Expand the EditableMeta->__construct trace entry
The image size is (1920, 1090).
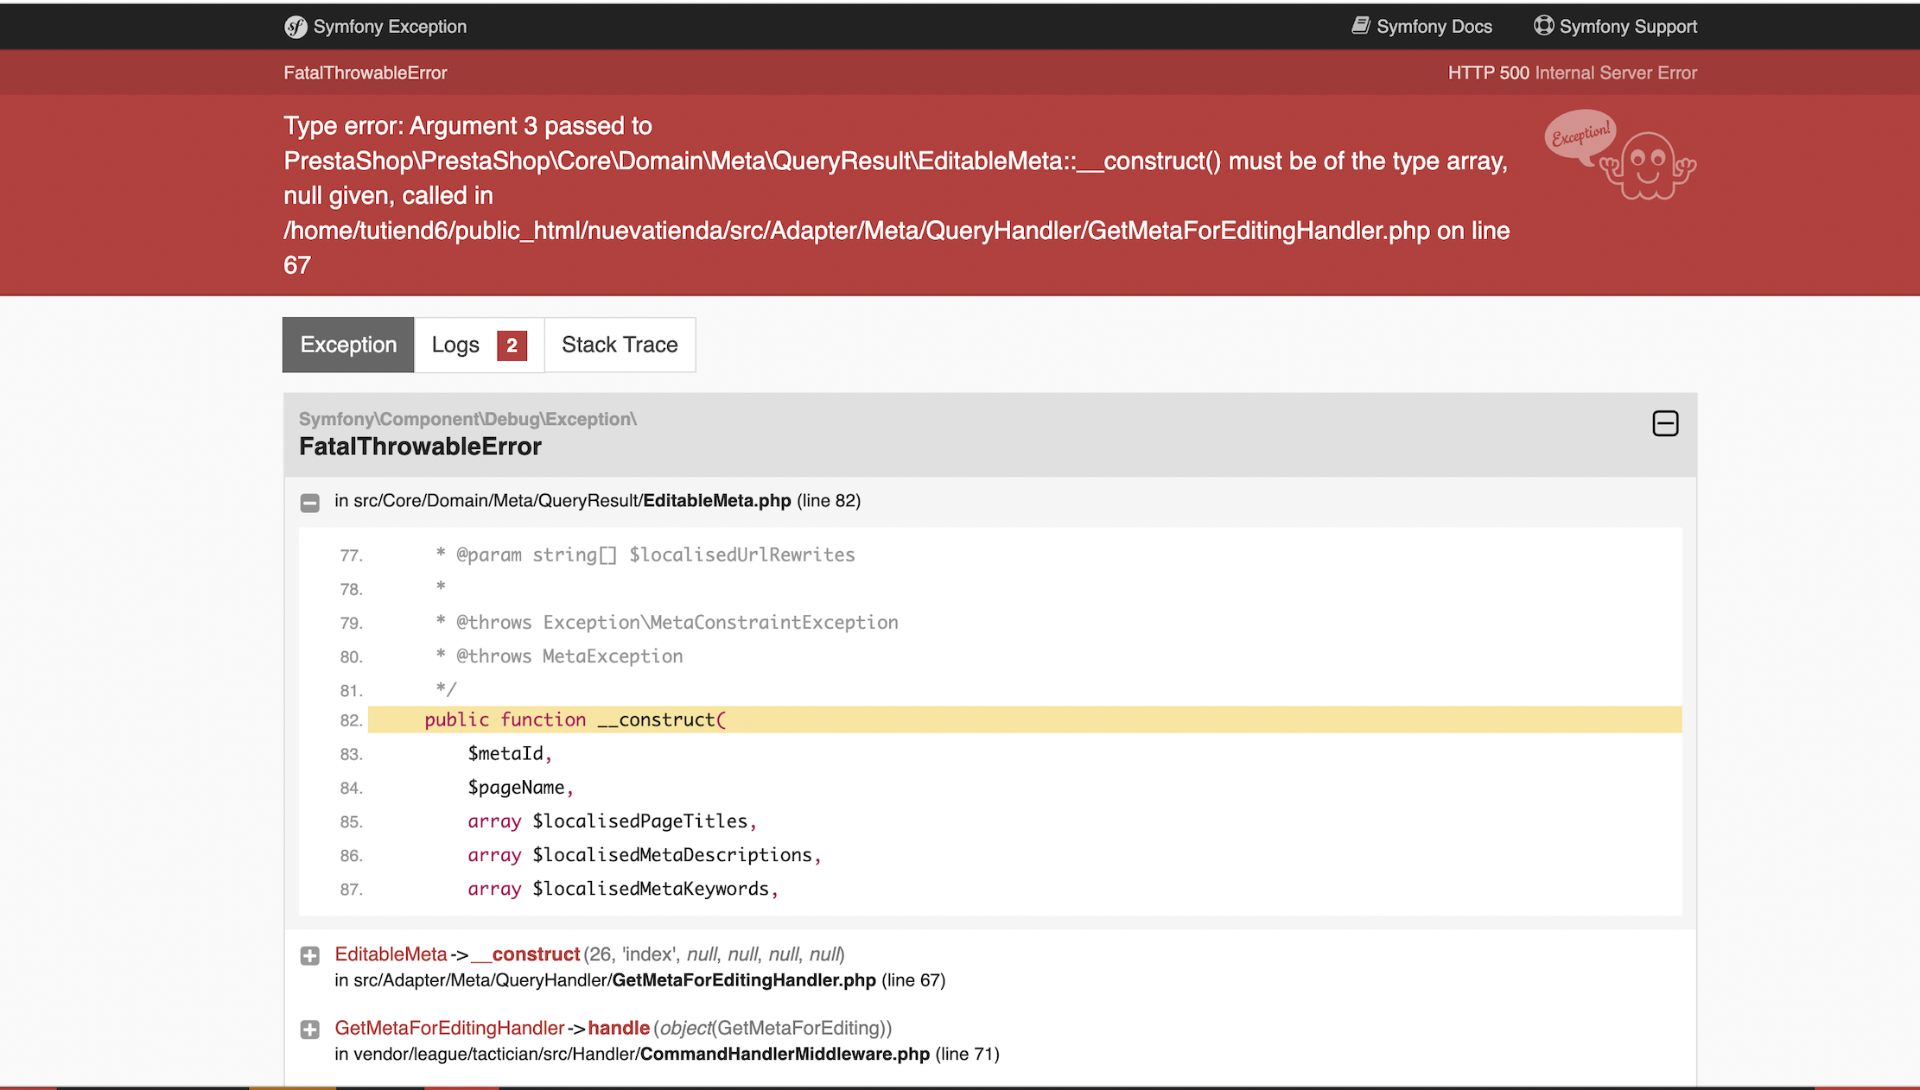pyautogui.click(x=310, y=956)
